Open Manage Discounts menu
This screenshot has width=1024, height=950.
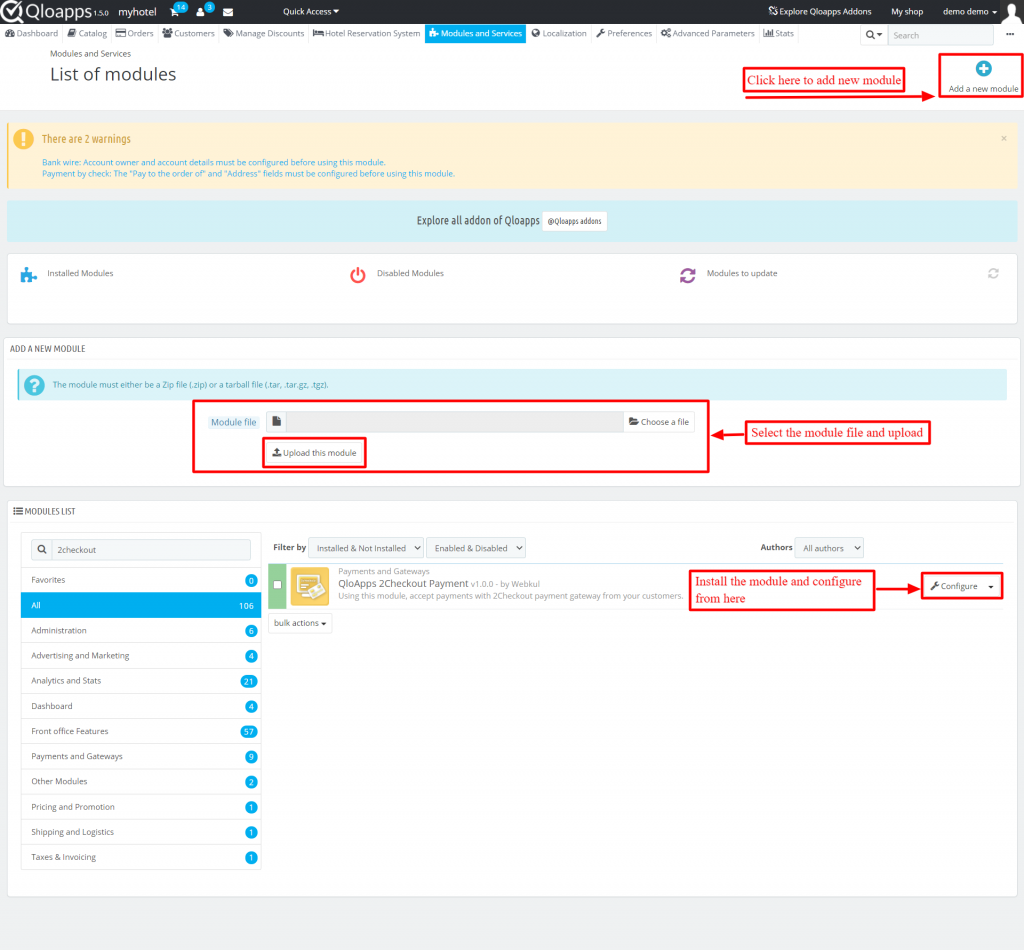(264, 33)
